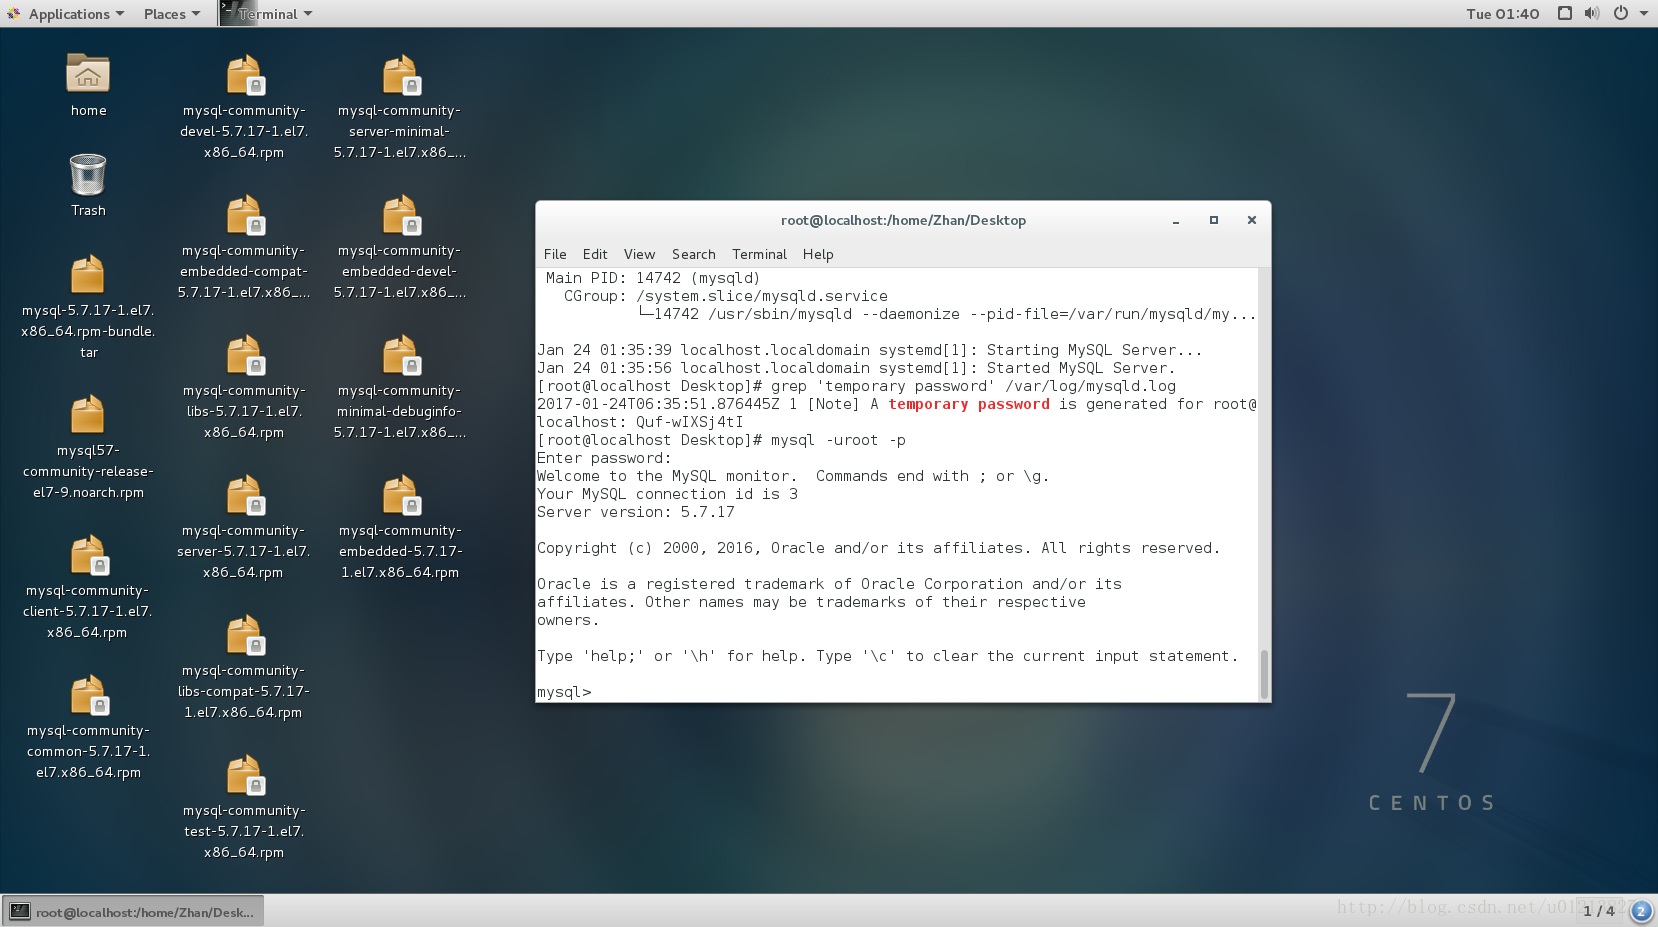Open the Places menu

pos(172,14)
